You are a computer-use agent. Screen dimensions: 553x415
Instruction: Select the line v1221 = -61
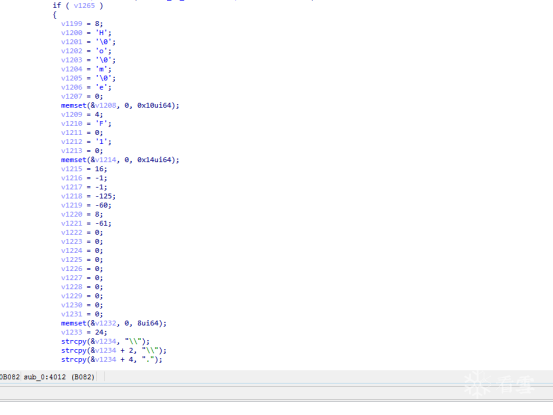86,224
